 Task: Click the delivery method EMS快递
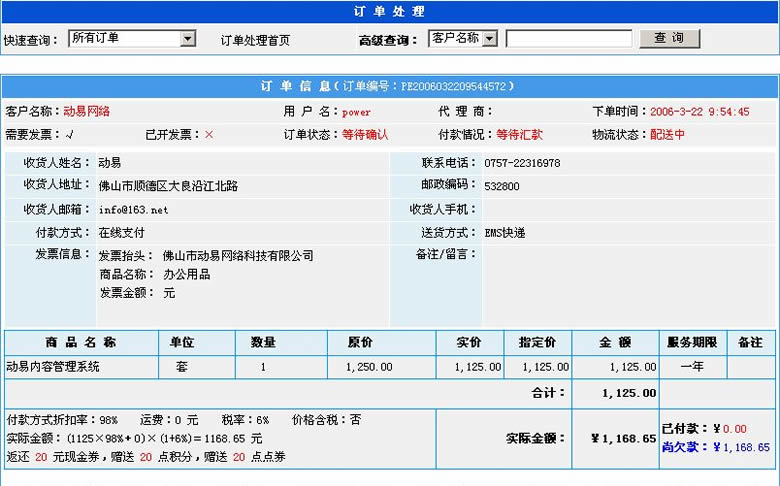(x=505, y=233)
